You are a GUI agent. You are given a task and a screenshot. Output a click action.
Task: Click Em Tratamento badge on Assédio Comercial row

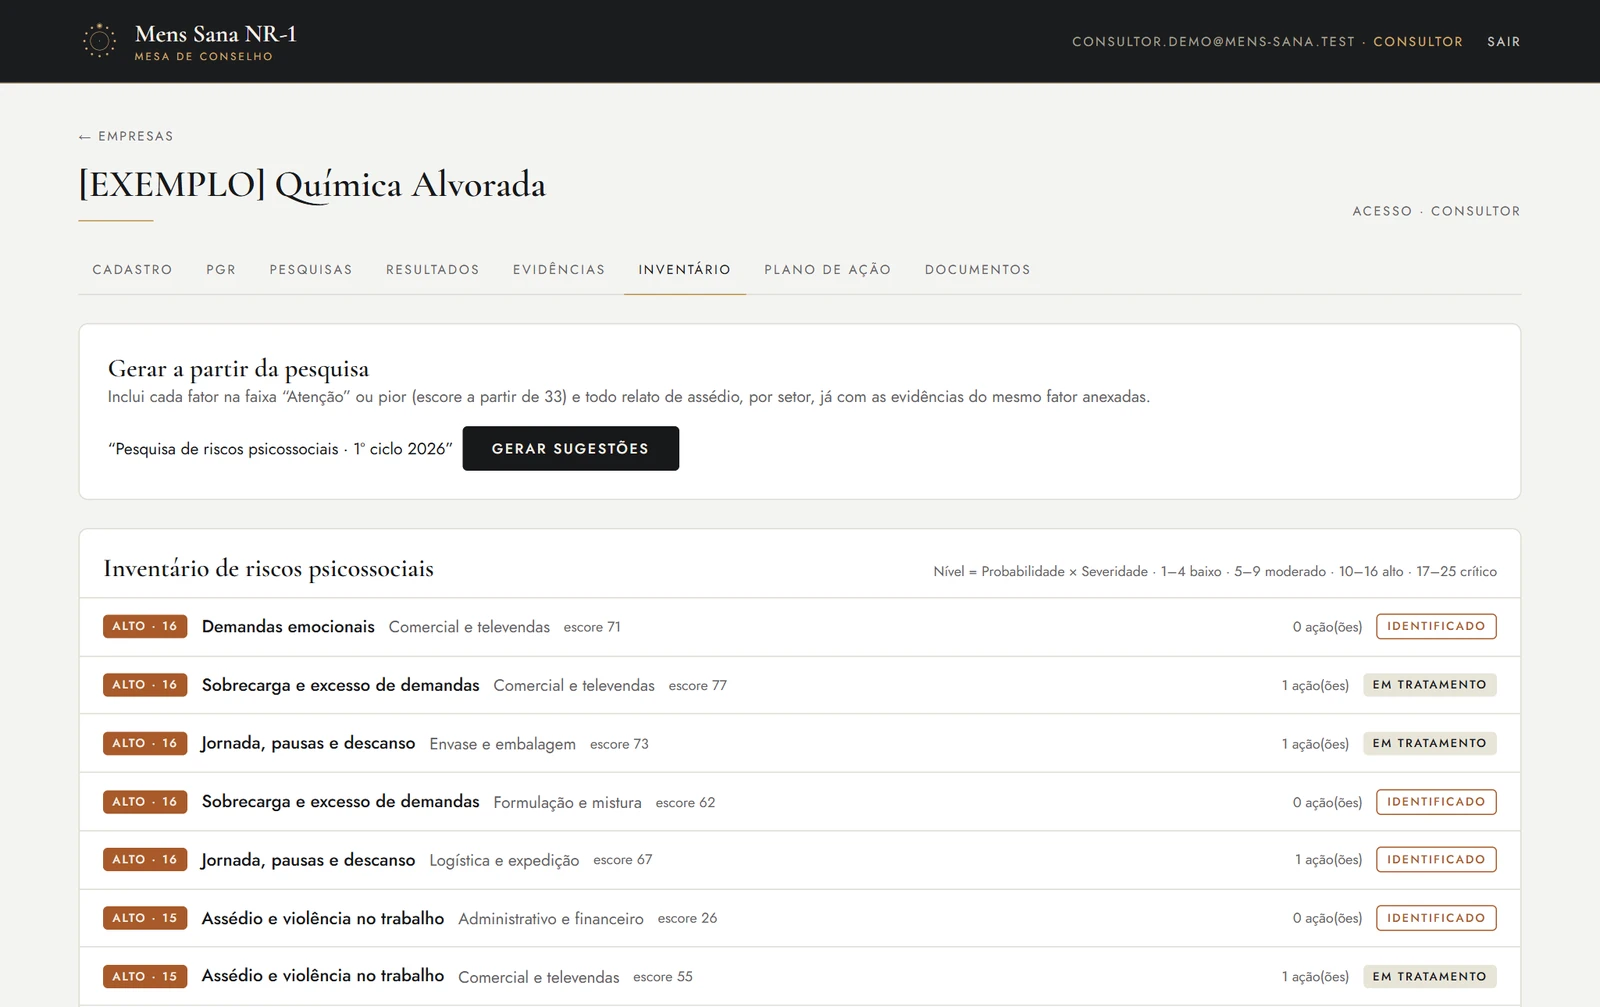pyautogui.click(x=1429, y=976)
